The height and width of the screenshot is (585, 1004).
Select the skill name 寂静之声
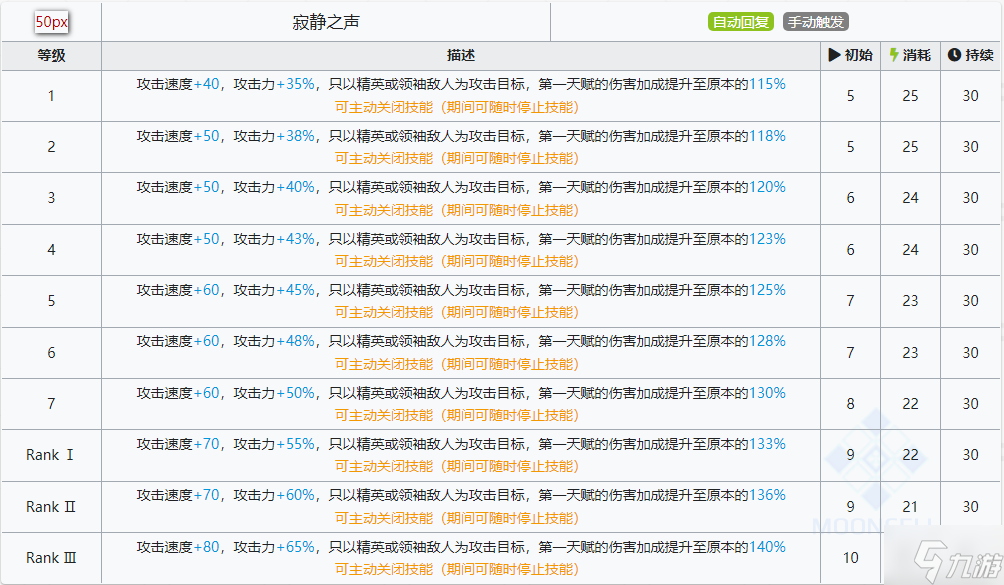(x=326, y=22)
